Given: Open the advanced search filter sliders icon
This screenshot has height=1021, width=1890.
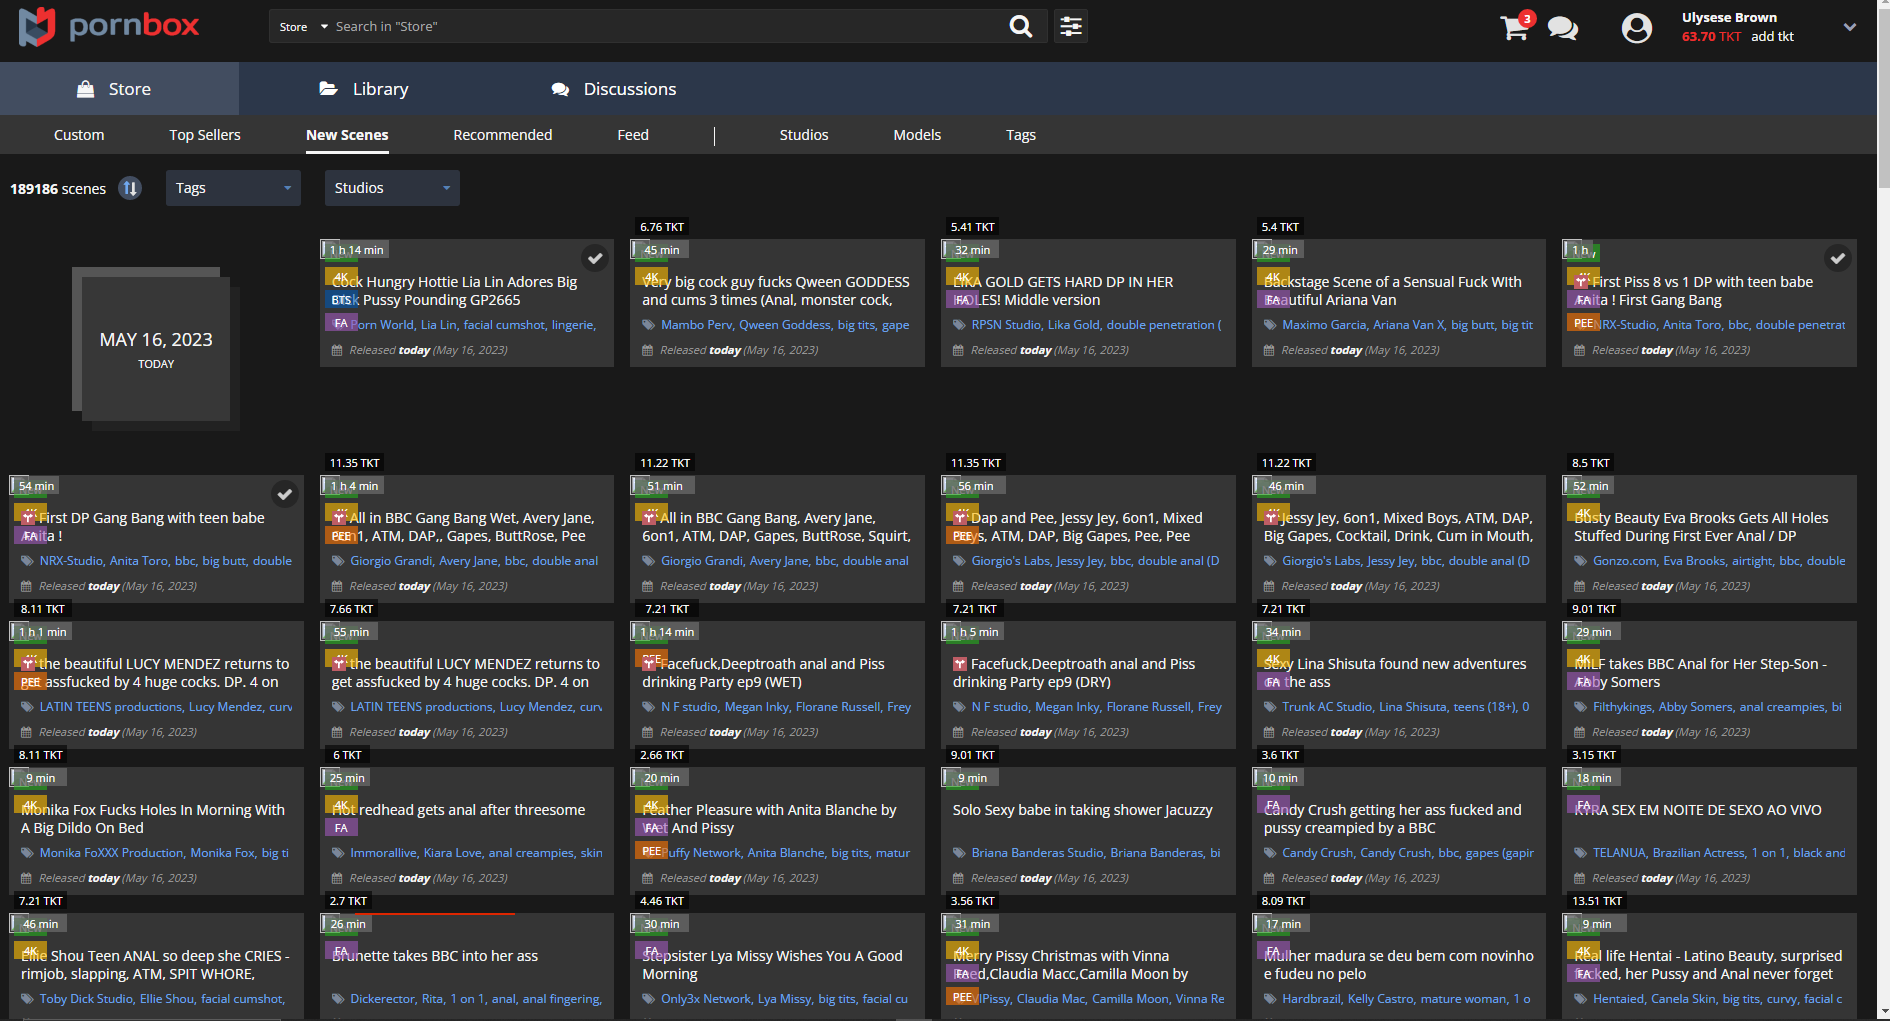Looking at the screenshot, I should 1071,27.
